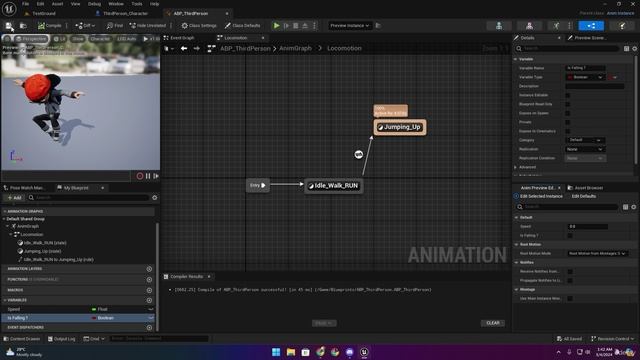Toggle Expose to Cinematics checkbox
Viewport: 640px width, 360px height.
568,131
